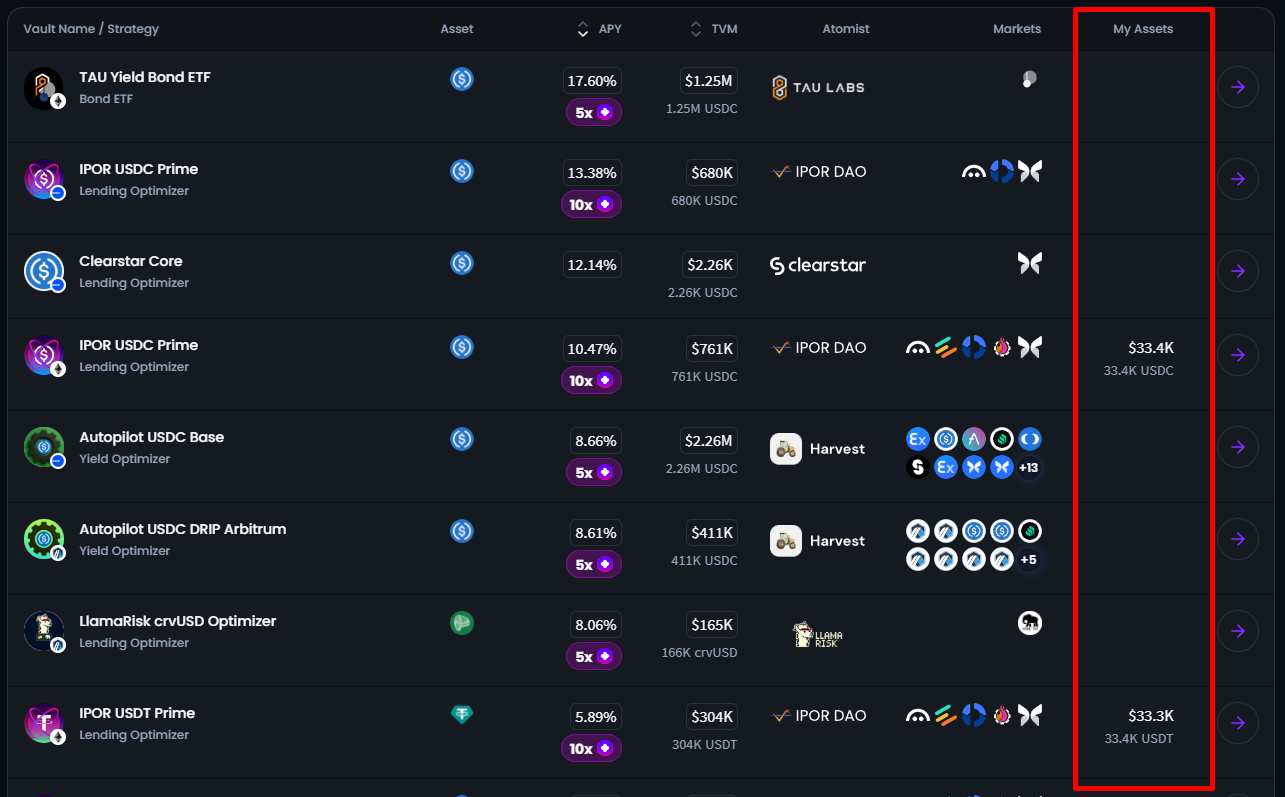This screenshot has height=797, width=1285.
Task: Expand the +13 markets badge for Autopilot USDC Base
Action: pos(1029,467)
